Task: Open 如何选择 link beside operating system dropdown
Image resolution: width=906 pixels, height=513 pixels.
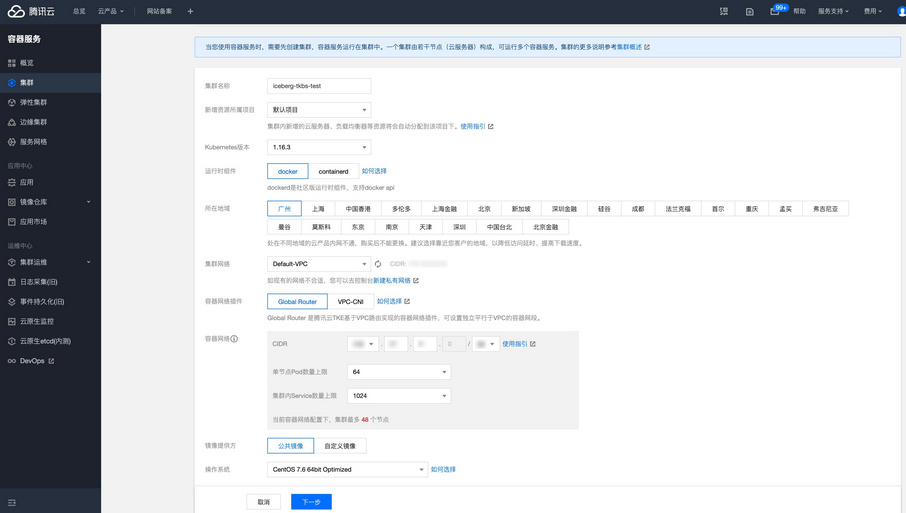Action: click(x=443, y=470)
